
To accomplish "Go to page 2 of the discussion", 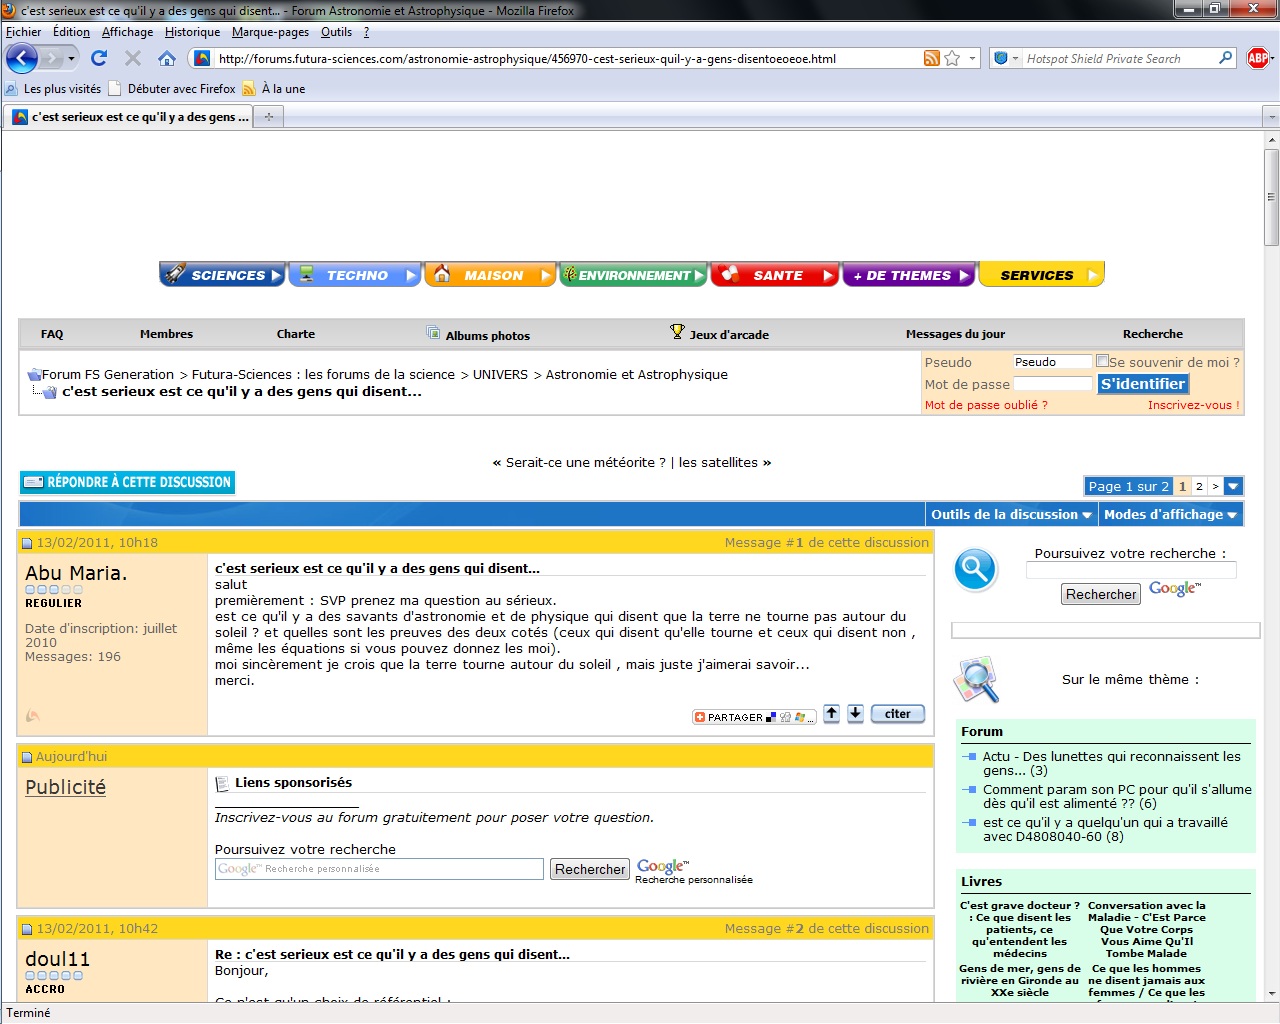I will tap(1199, 487).
